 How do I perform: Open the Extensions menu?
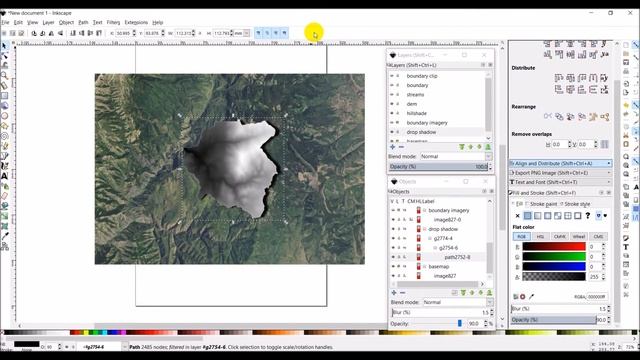click(136, 22)
